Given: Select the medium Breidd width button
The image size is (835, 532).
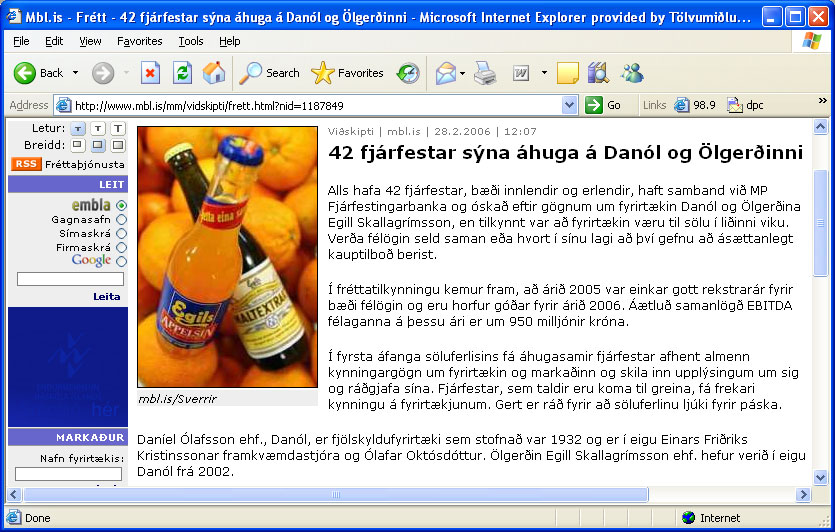Looking at the screenshot, I should [98, 145].
